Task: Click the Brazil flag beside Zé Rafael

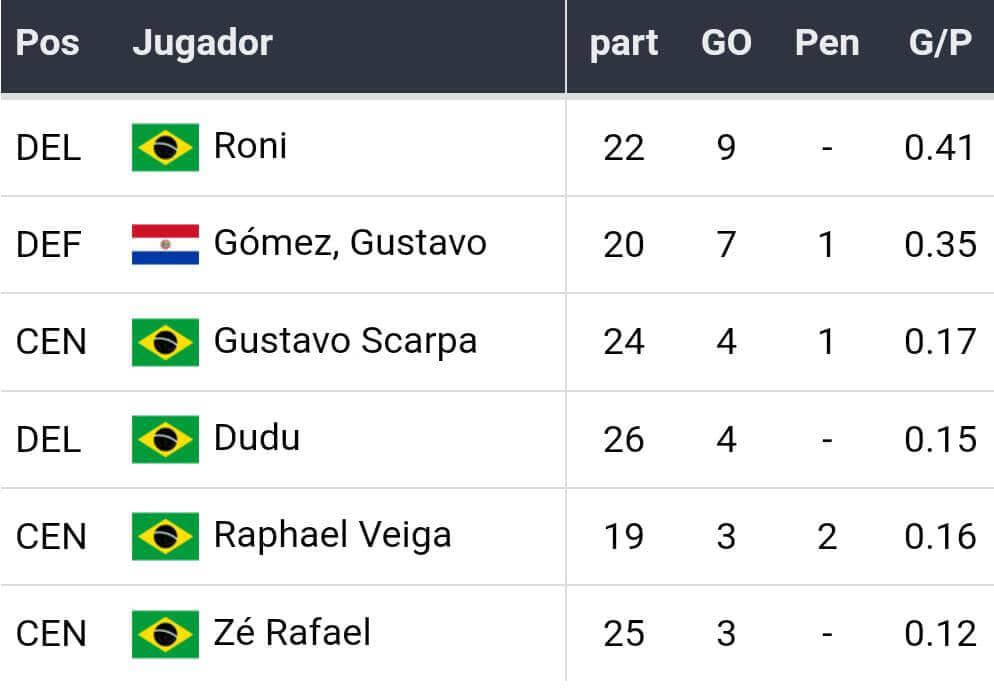Action: 165,634
